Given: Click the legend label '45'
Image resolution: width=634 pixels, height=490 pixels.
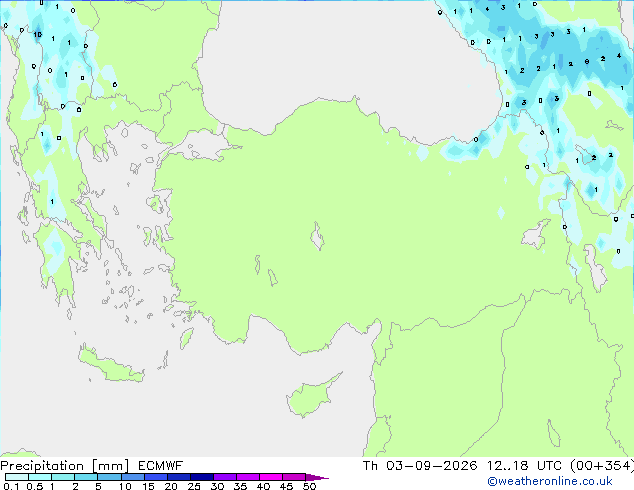Looking at the screenshot, I should click(286, 486).
